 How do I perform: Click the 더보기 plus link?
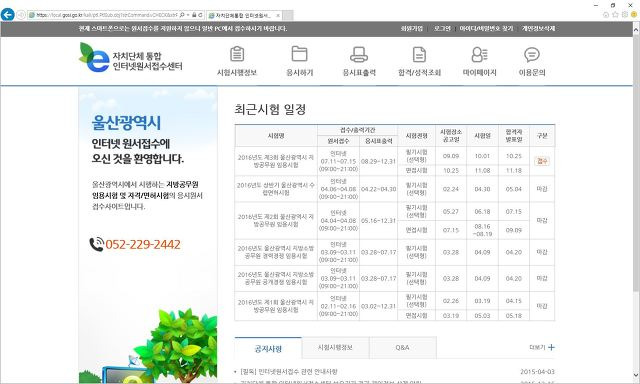[x=542, y=347]
